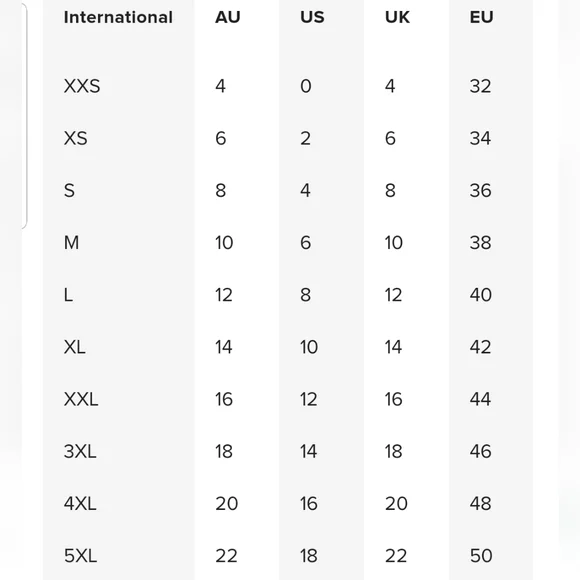Image resolution: width=580 pixels, height=580 pixels.
Task: Click EU value 32 for XXS
Action: pyautogui.click(x=480, y=86)
